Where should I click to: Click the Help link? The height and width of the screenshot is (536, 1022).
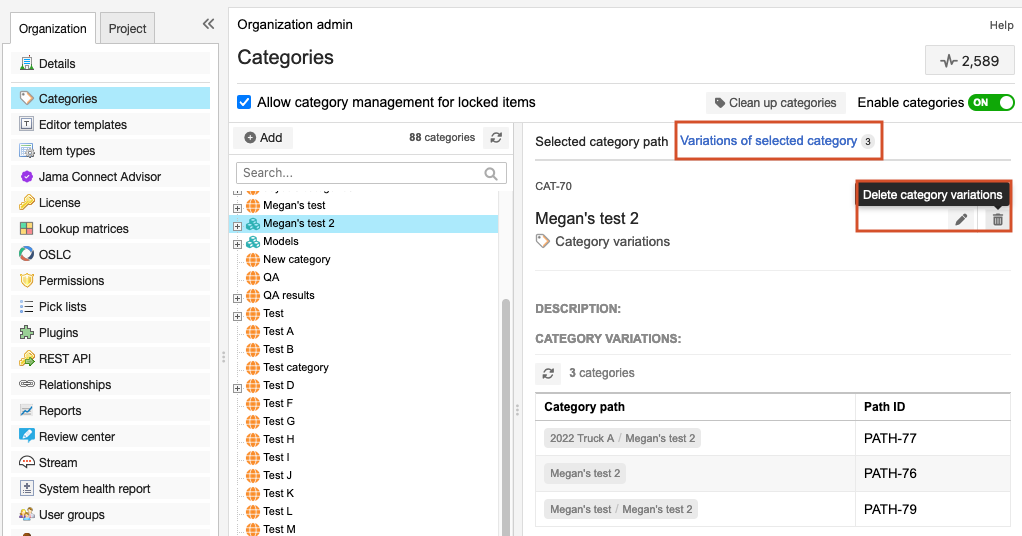(1001, 25)
